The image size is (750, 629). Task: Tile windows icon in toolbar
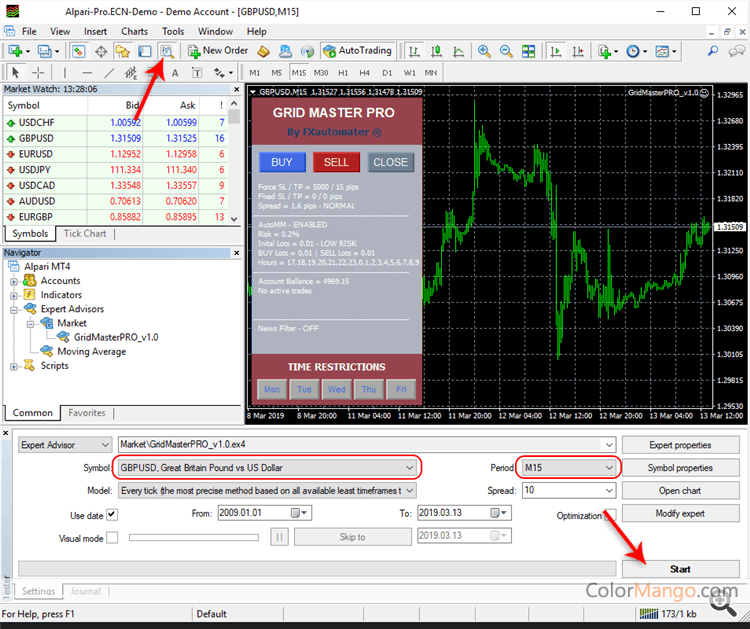pyautogui.click(x=529, y=51)
